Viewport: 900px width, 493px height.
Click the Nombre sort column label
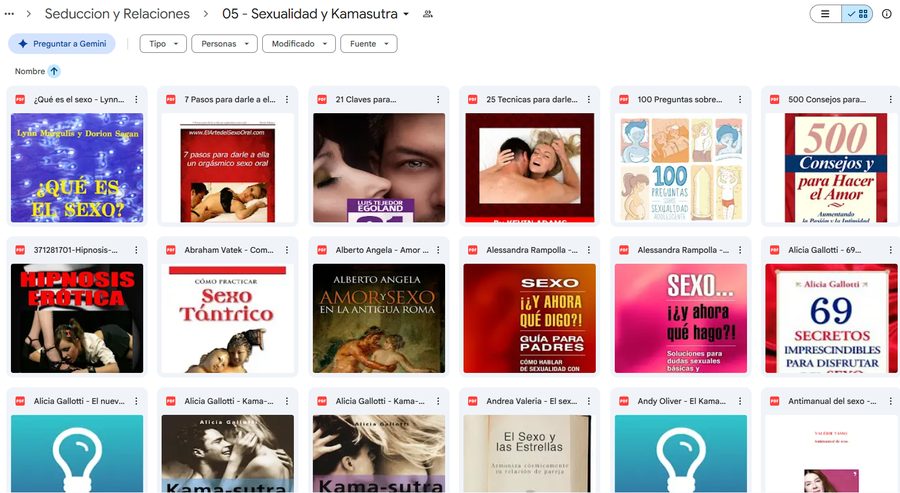click(x=30, y=71)
